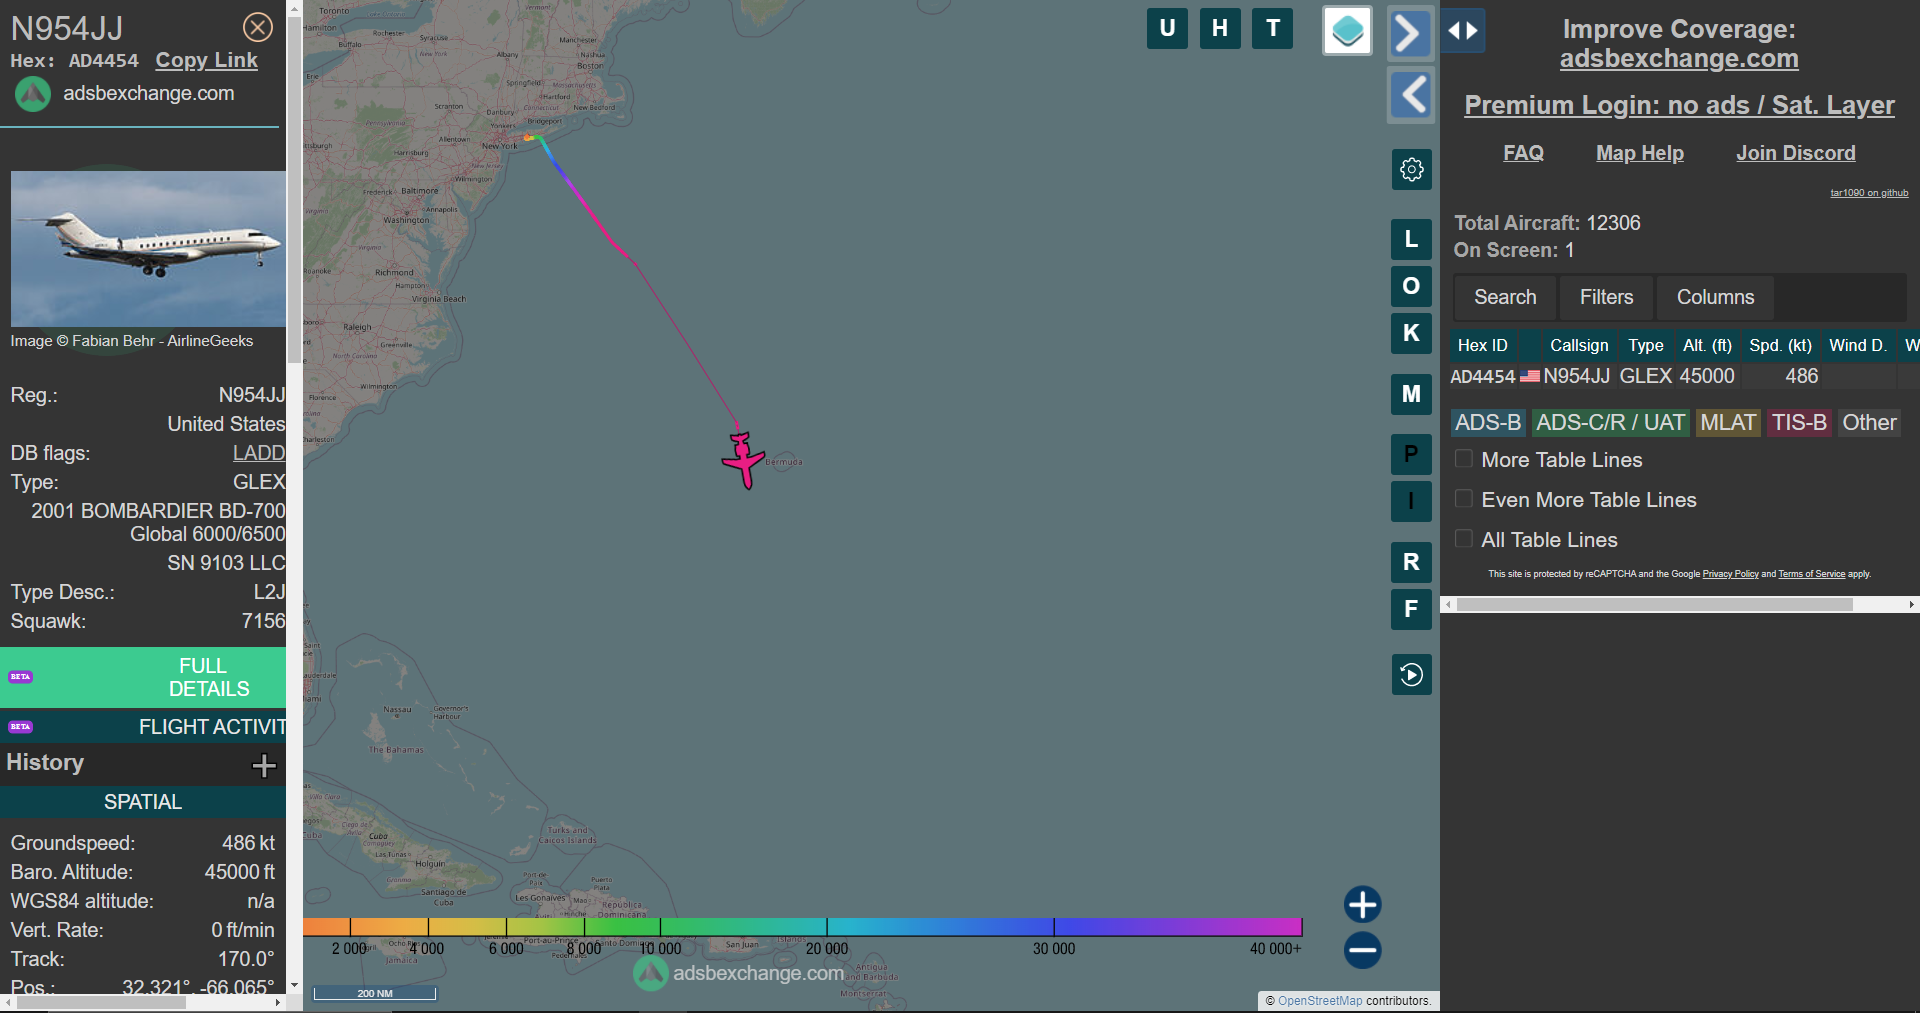Open adsbexchange.com Improve Coverage link

pos(1679,59)
